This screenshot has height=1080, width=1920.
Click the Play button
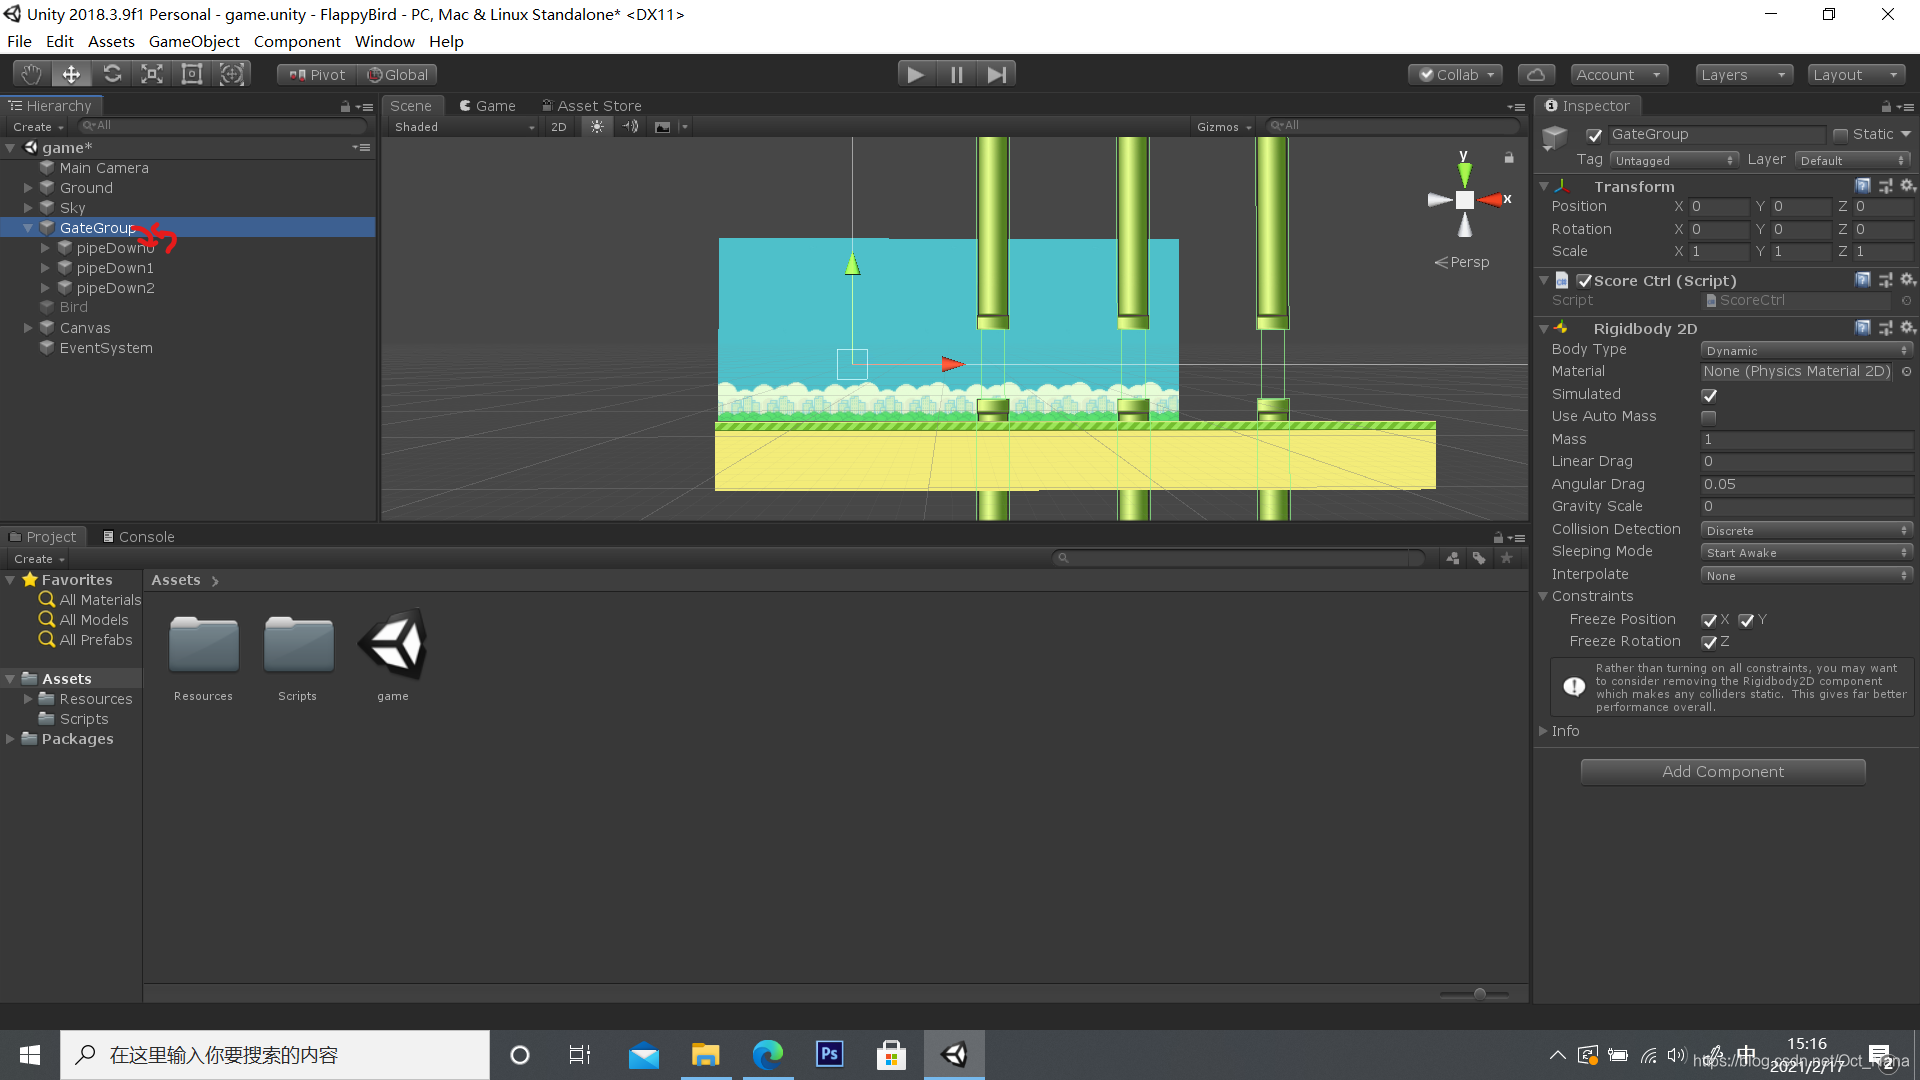(915, 74)
